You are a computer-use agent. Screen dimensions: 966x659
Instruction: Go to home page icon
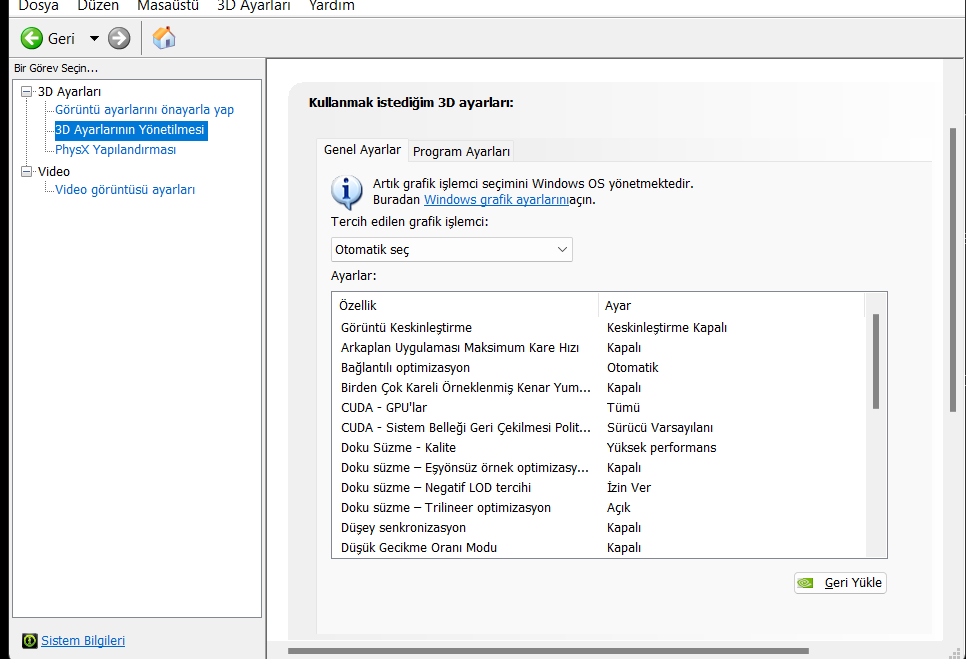point(164,38)
